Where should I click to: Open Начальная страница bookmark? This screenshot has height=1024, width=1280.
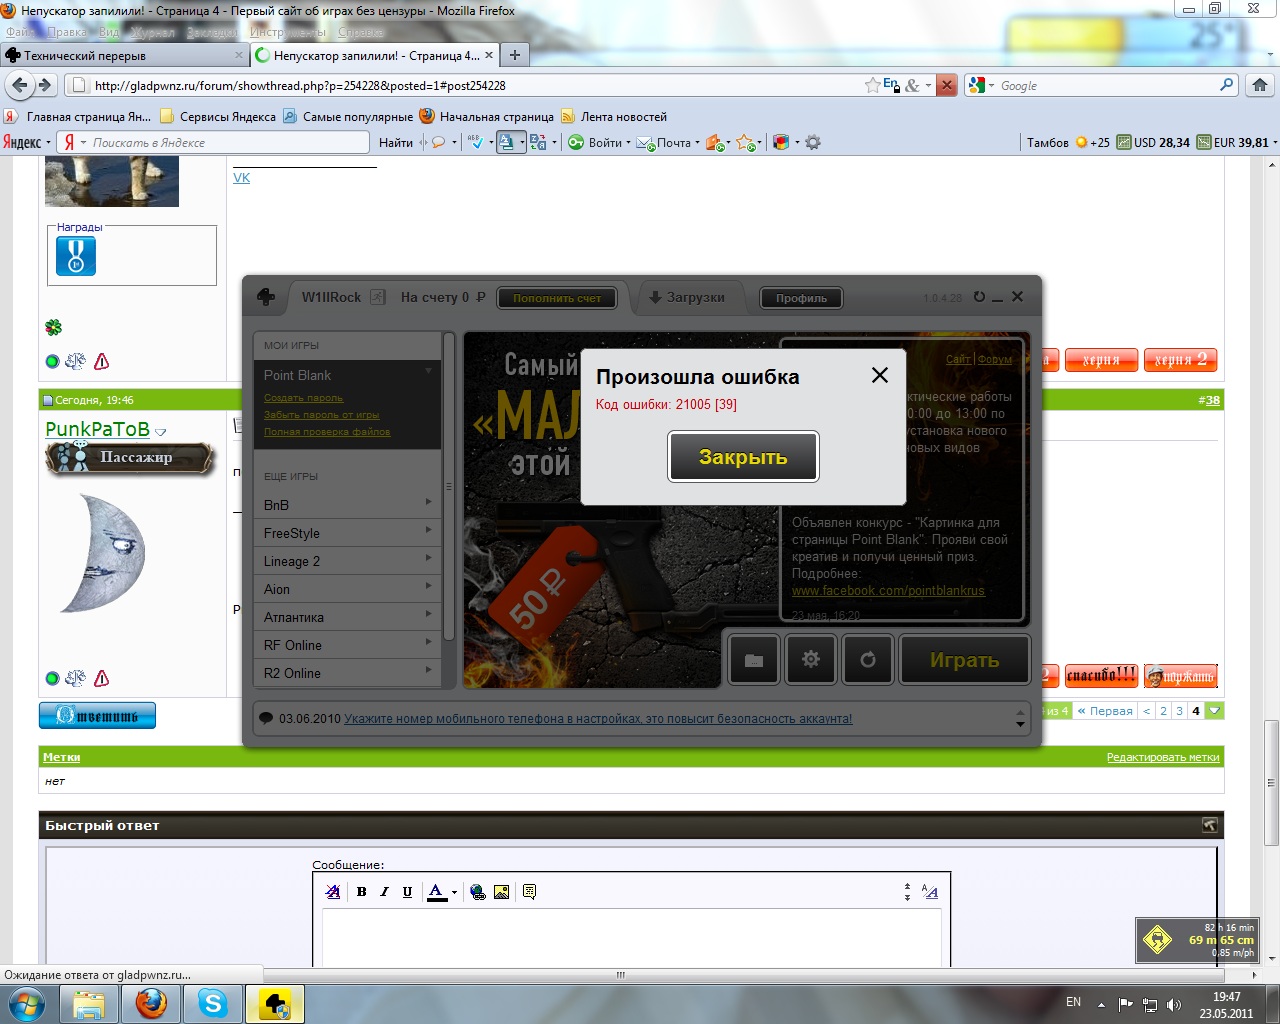pyautogui.click(x=487, y=117)
